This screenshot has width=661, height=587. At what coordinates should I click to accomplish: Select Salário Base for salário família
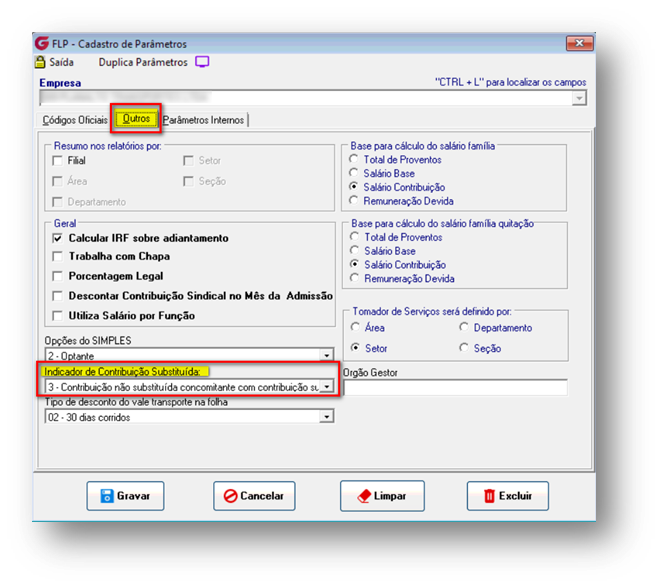tap(354, 173)
